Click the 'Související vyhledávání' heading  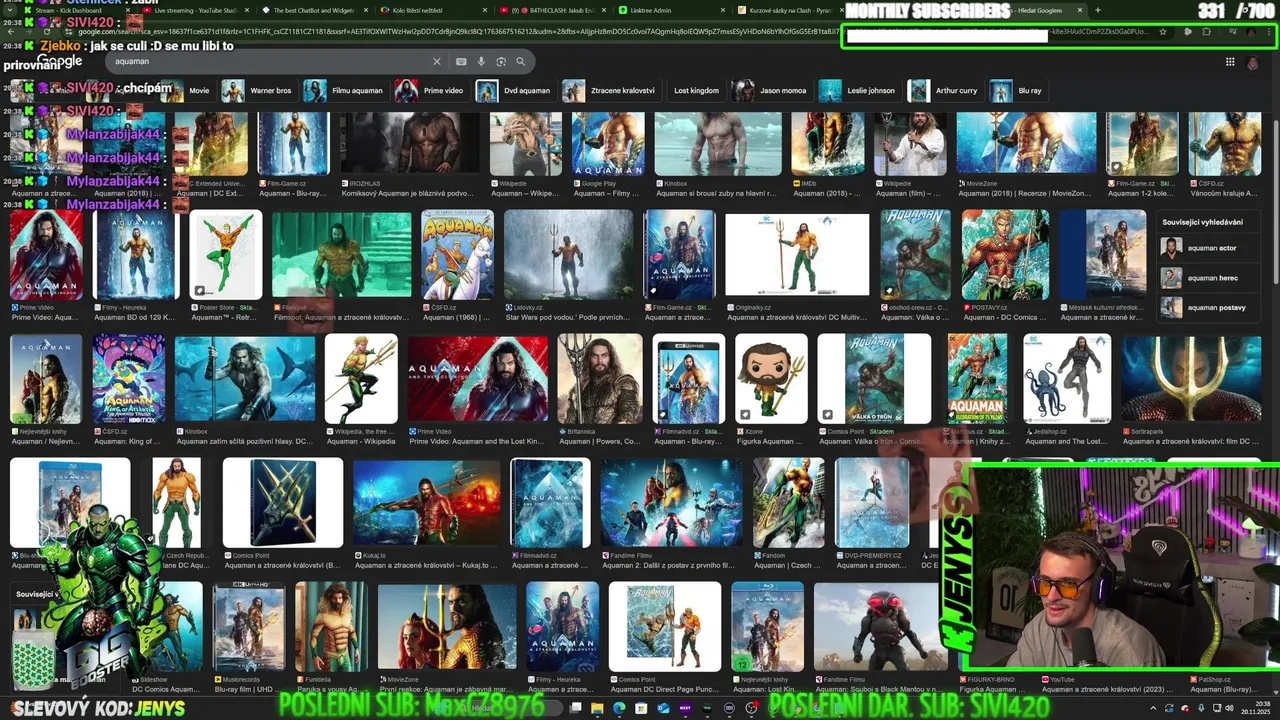coord(1203,222)
